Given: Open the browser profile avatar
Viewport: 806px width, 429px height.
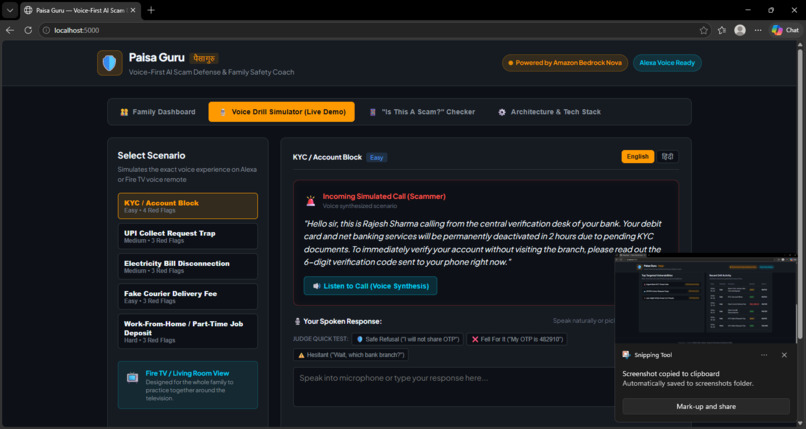Looking at the screenshot, I should [x=740, y=30].
